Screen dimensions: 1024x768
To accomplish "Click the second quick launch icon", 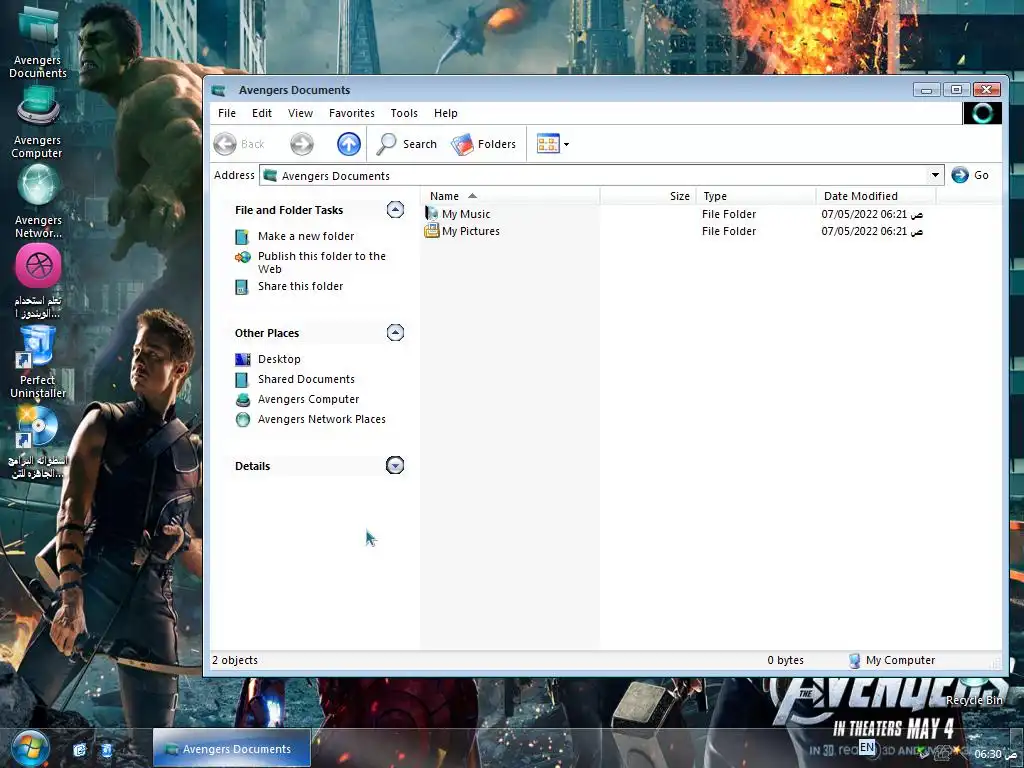I will (x=106, y=749).
